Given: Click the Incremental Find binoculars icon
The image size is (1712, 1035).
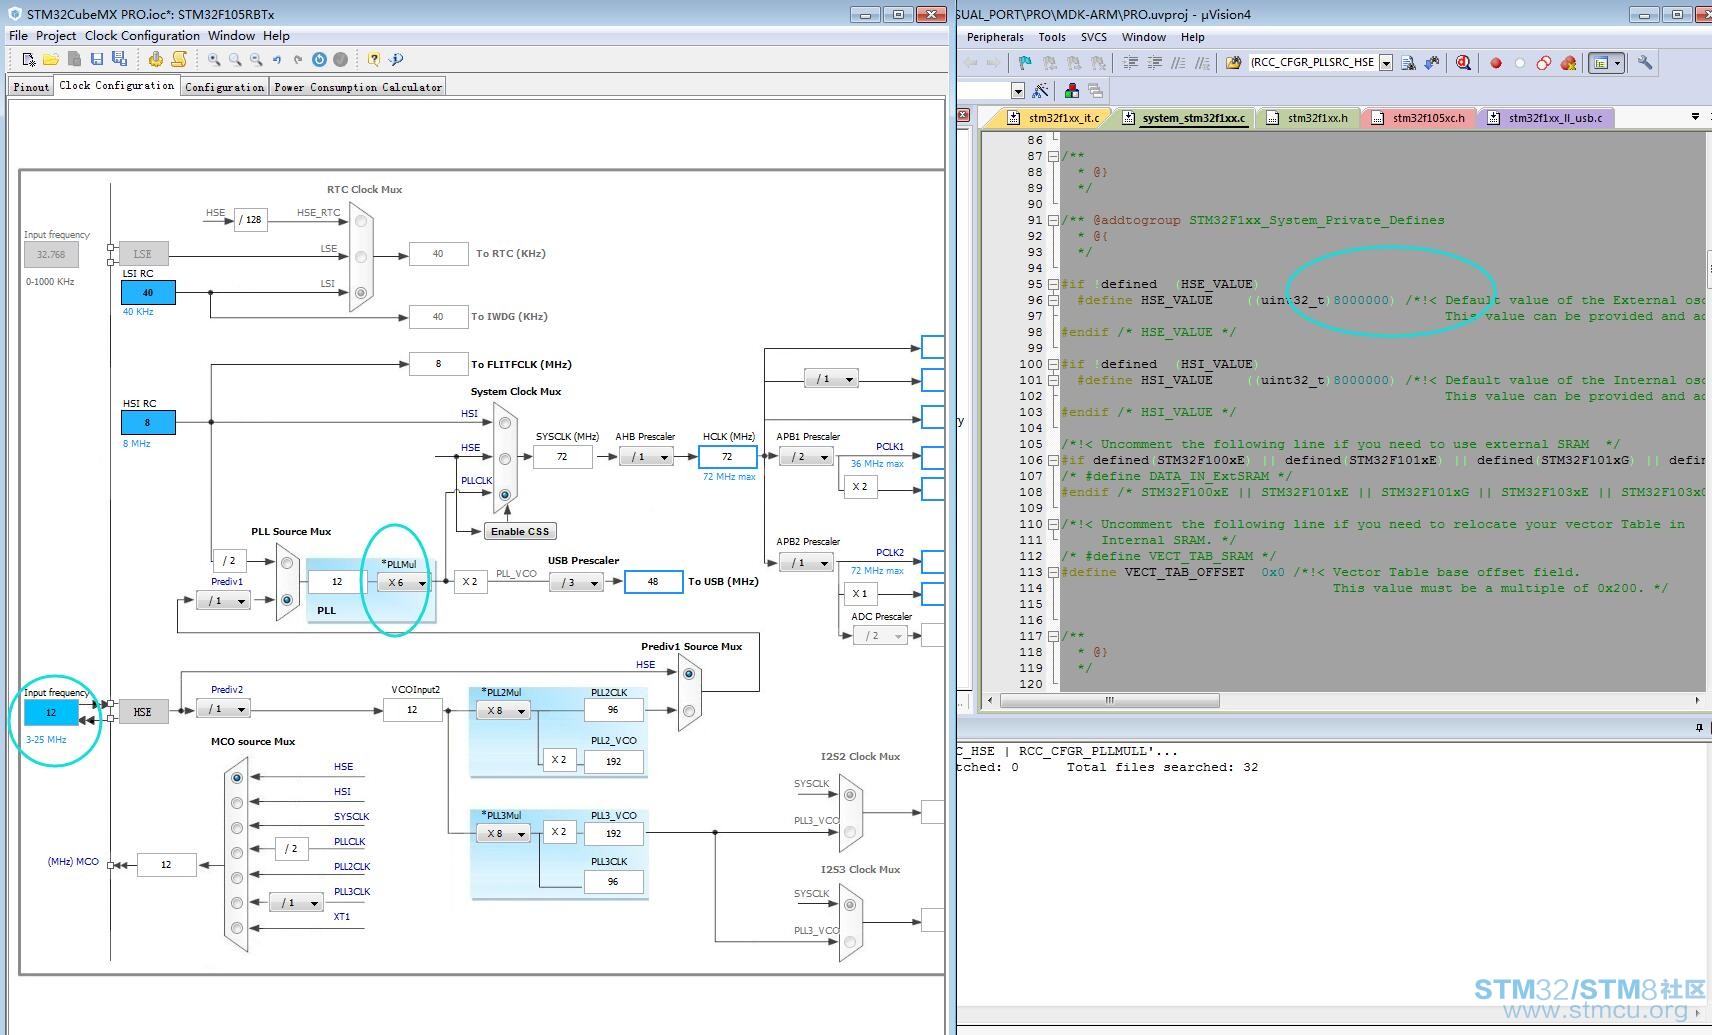Looking at the screenshot, I should 1432,63.
